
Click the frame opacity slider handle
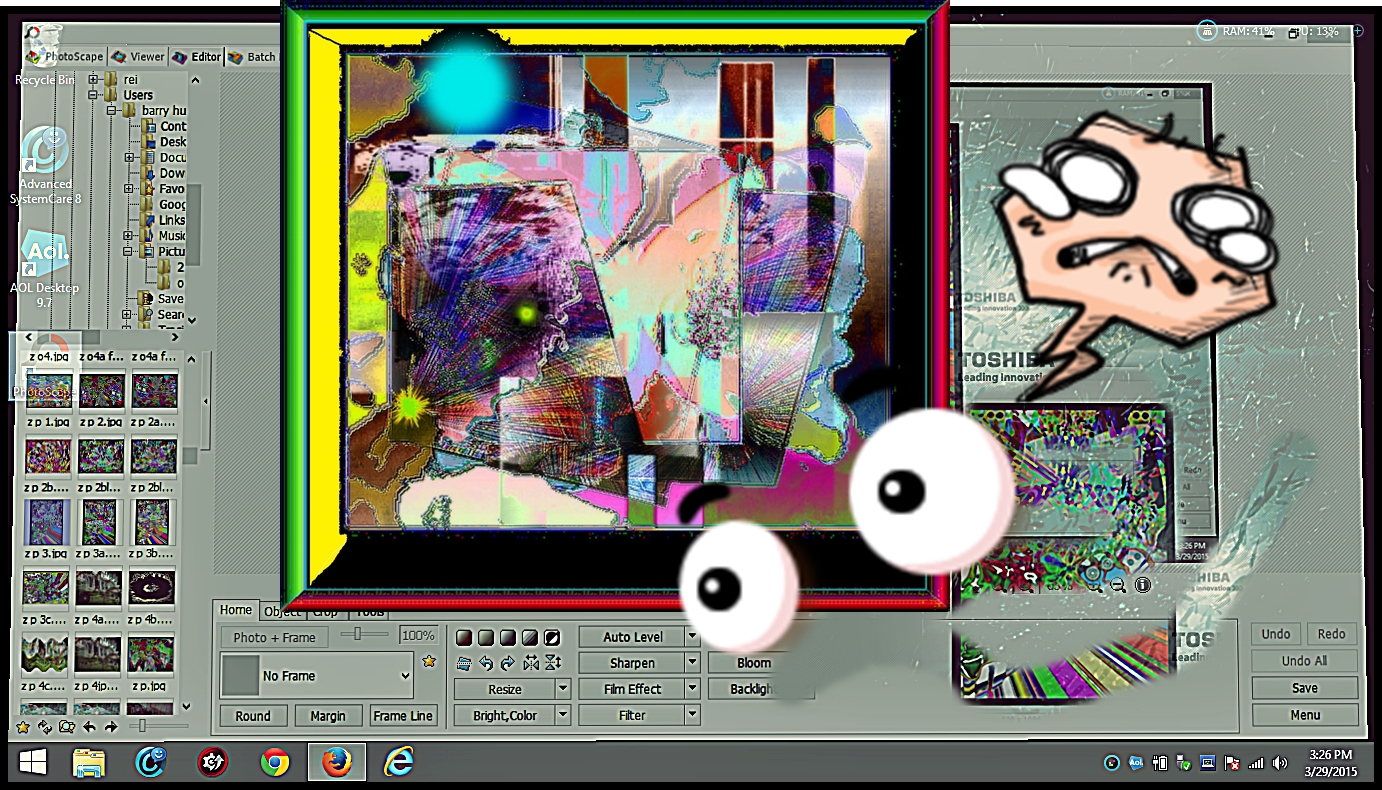(357, 634)
